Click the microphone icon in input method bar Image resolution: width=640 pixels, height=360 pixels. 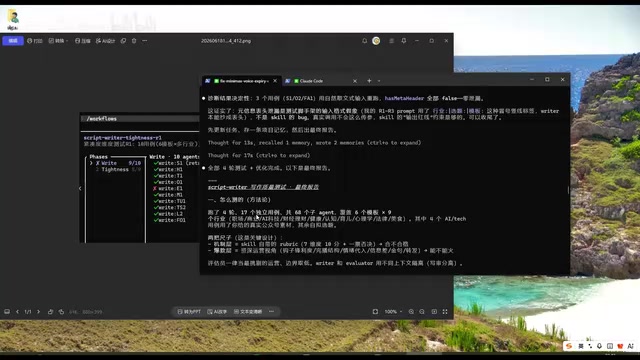click(599, 346)
